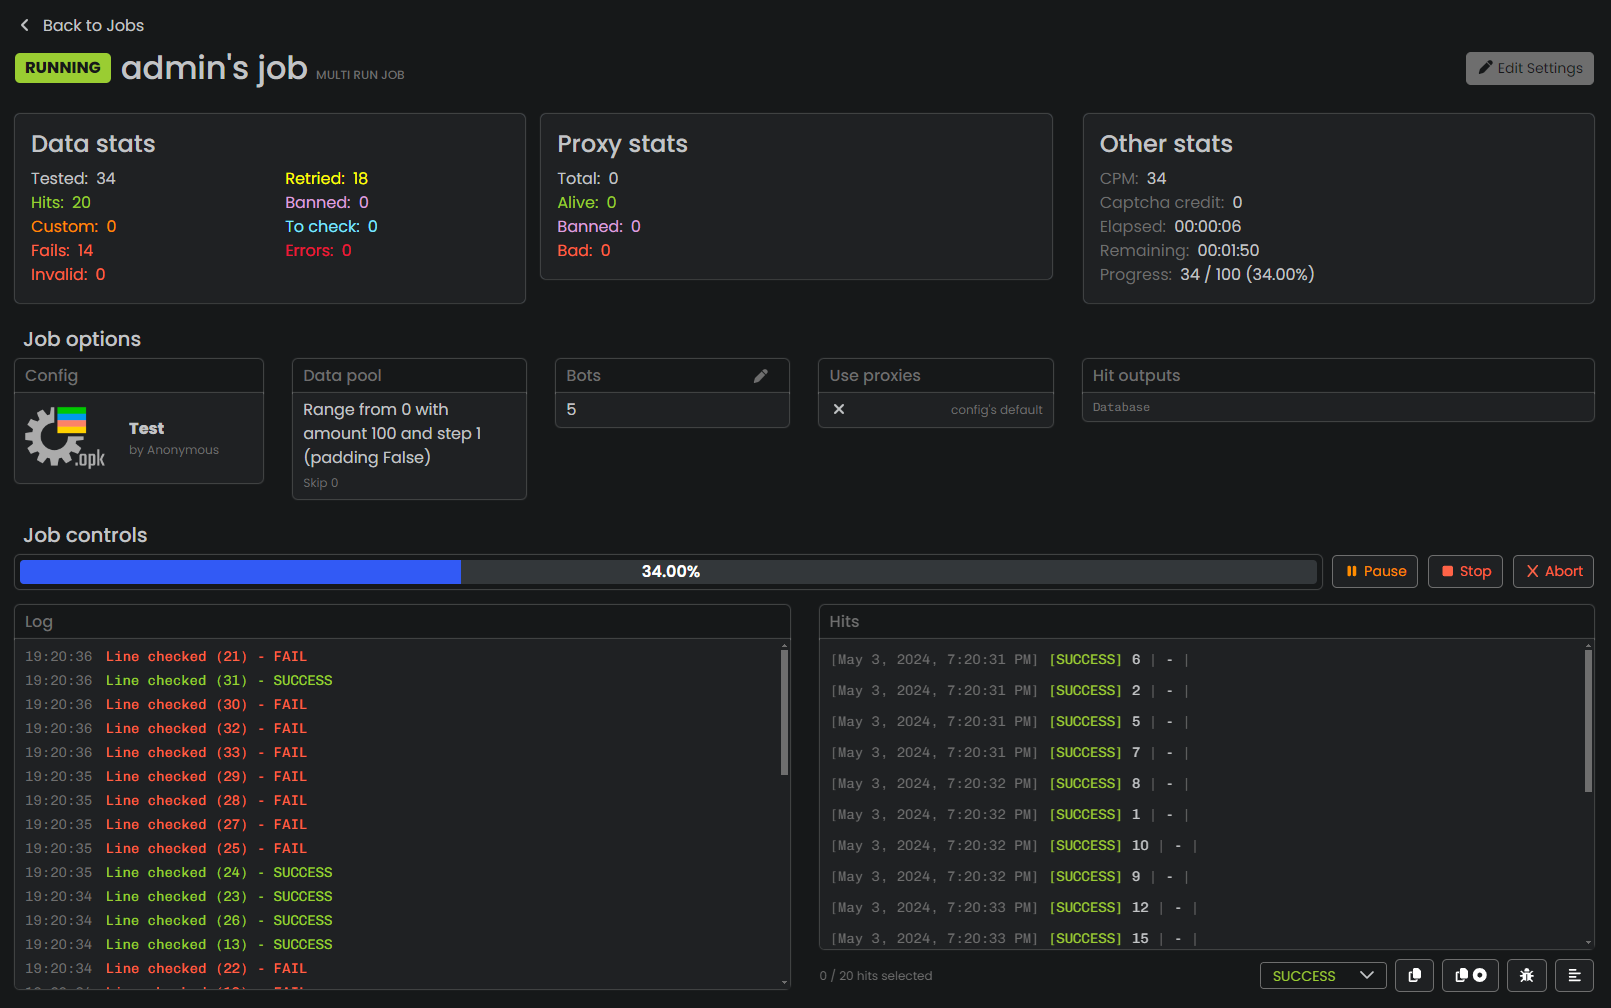Click the pause bars icon in Pause button
Screen dimensions: 1611x1008
[1352, 571]
